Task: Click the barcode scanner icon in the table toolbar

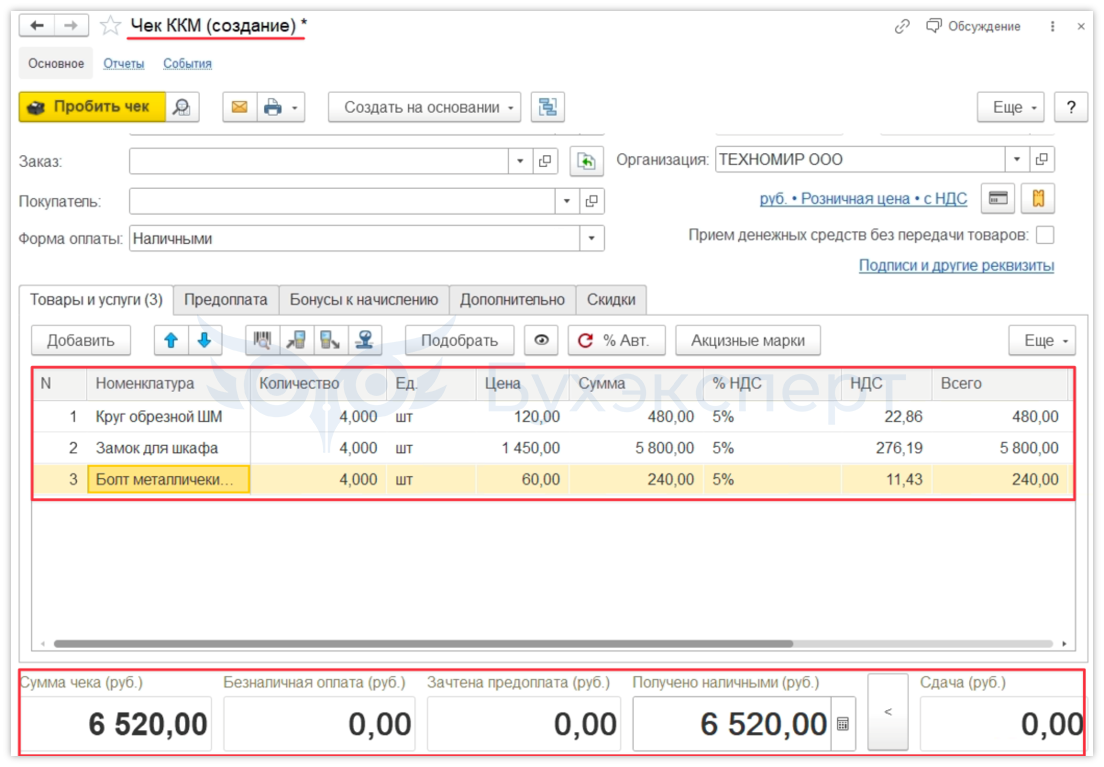Action: click(263, 340)
